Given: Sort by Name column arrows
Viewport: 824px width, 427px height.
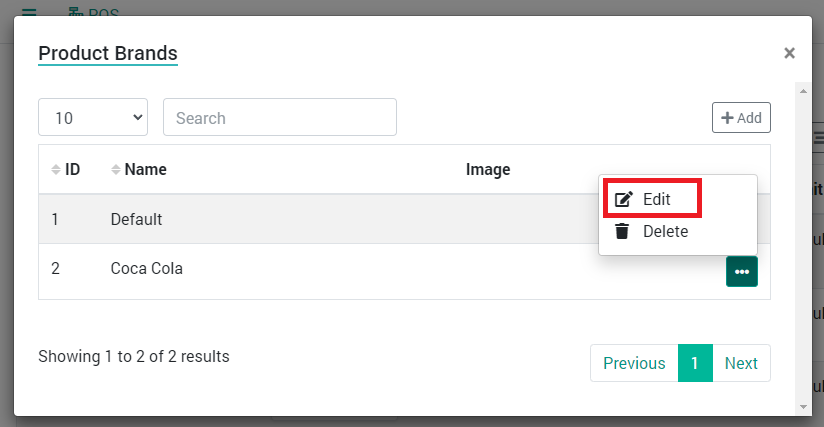Looking at the screenshot, I should pyautogui.click(x=116, y=169).
